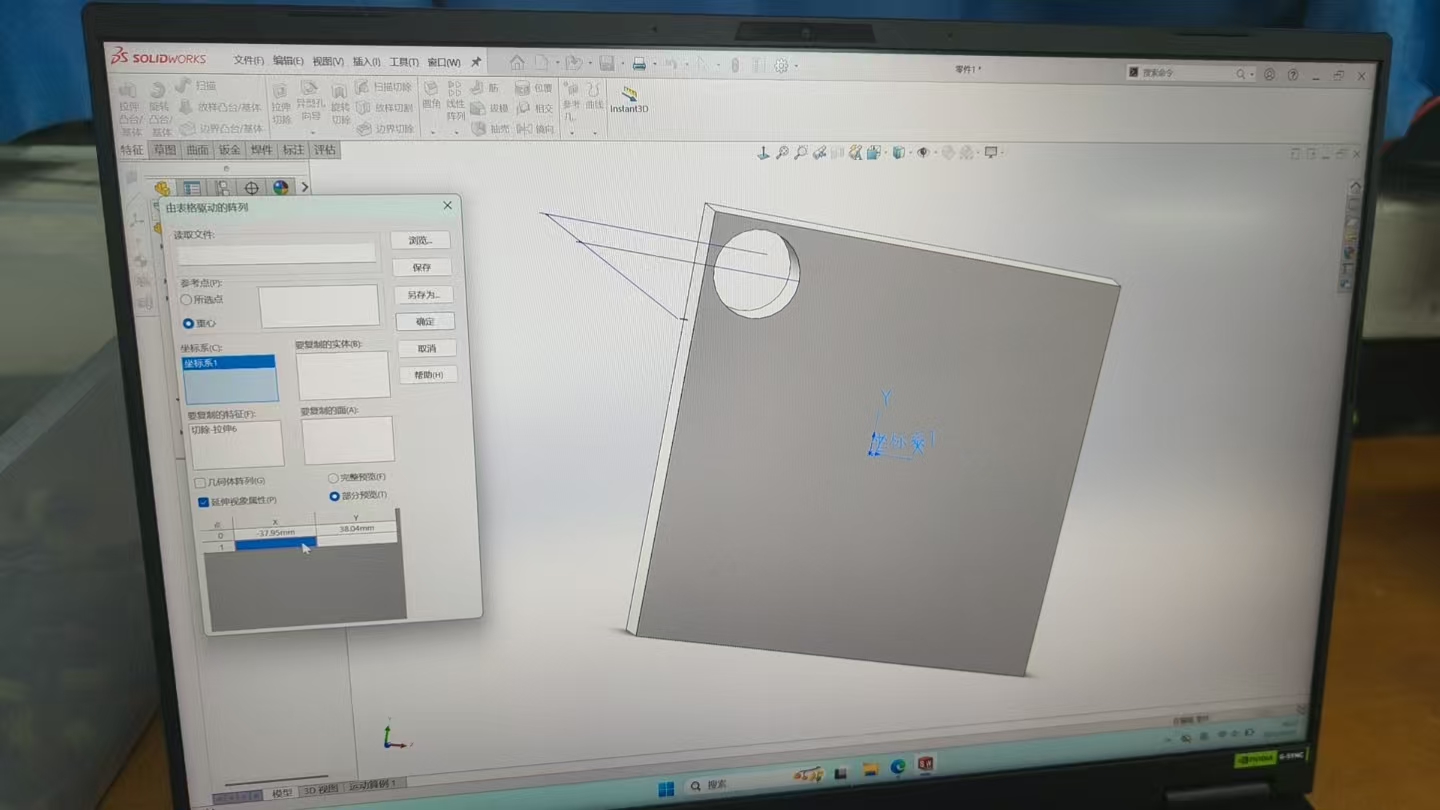Click the 取消 button
This screenshot has height=810, width=1440.
pos(427,348)
